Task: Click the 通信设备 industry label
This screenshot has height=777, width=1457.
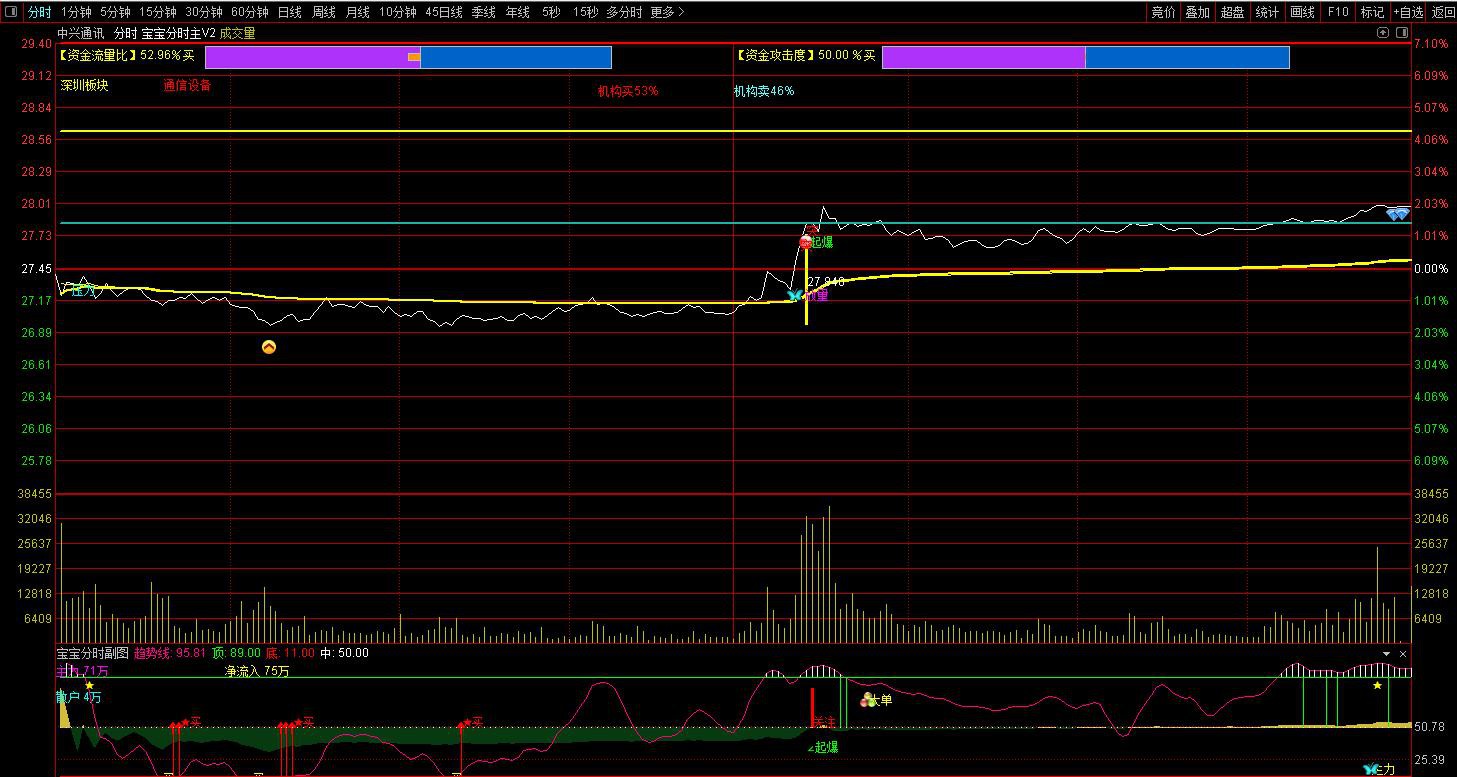Action: coord(187,85)
